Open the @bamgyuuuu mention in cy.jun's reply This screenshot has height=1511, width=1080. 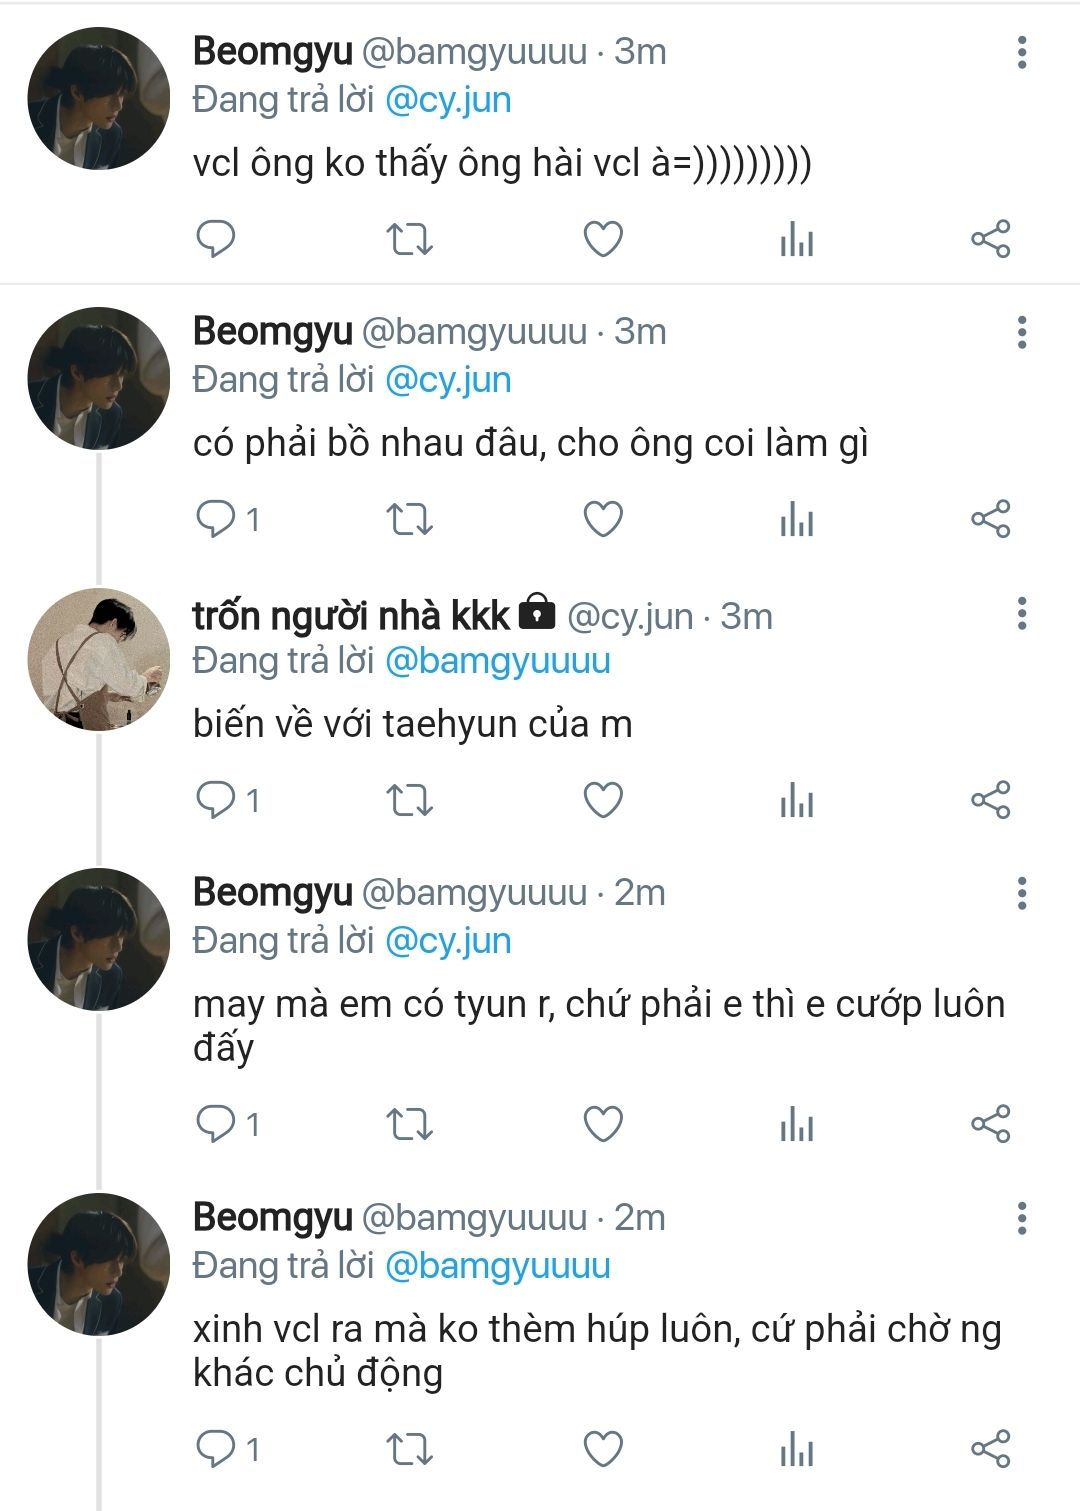(497, 661)
